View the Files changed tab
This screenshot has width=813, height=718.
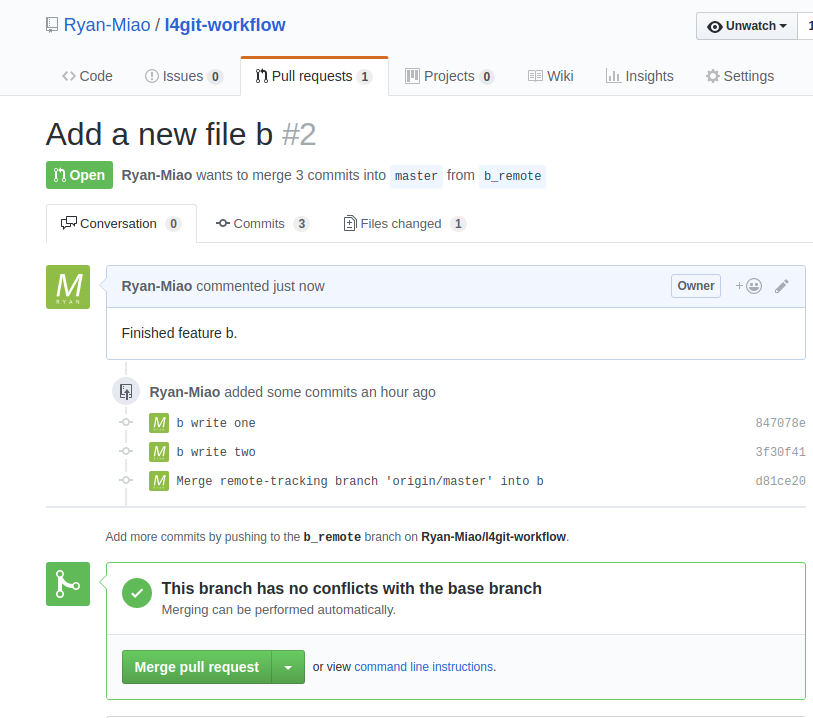click(405, 223)
